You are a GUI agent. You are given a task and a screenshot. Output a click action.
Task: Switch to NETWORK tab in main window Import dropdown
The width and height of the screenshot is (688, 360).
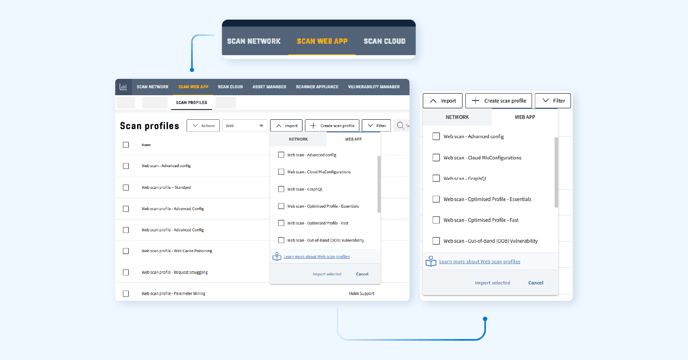click(298, 139)
